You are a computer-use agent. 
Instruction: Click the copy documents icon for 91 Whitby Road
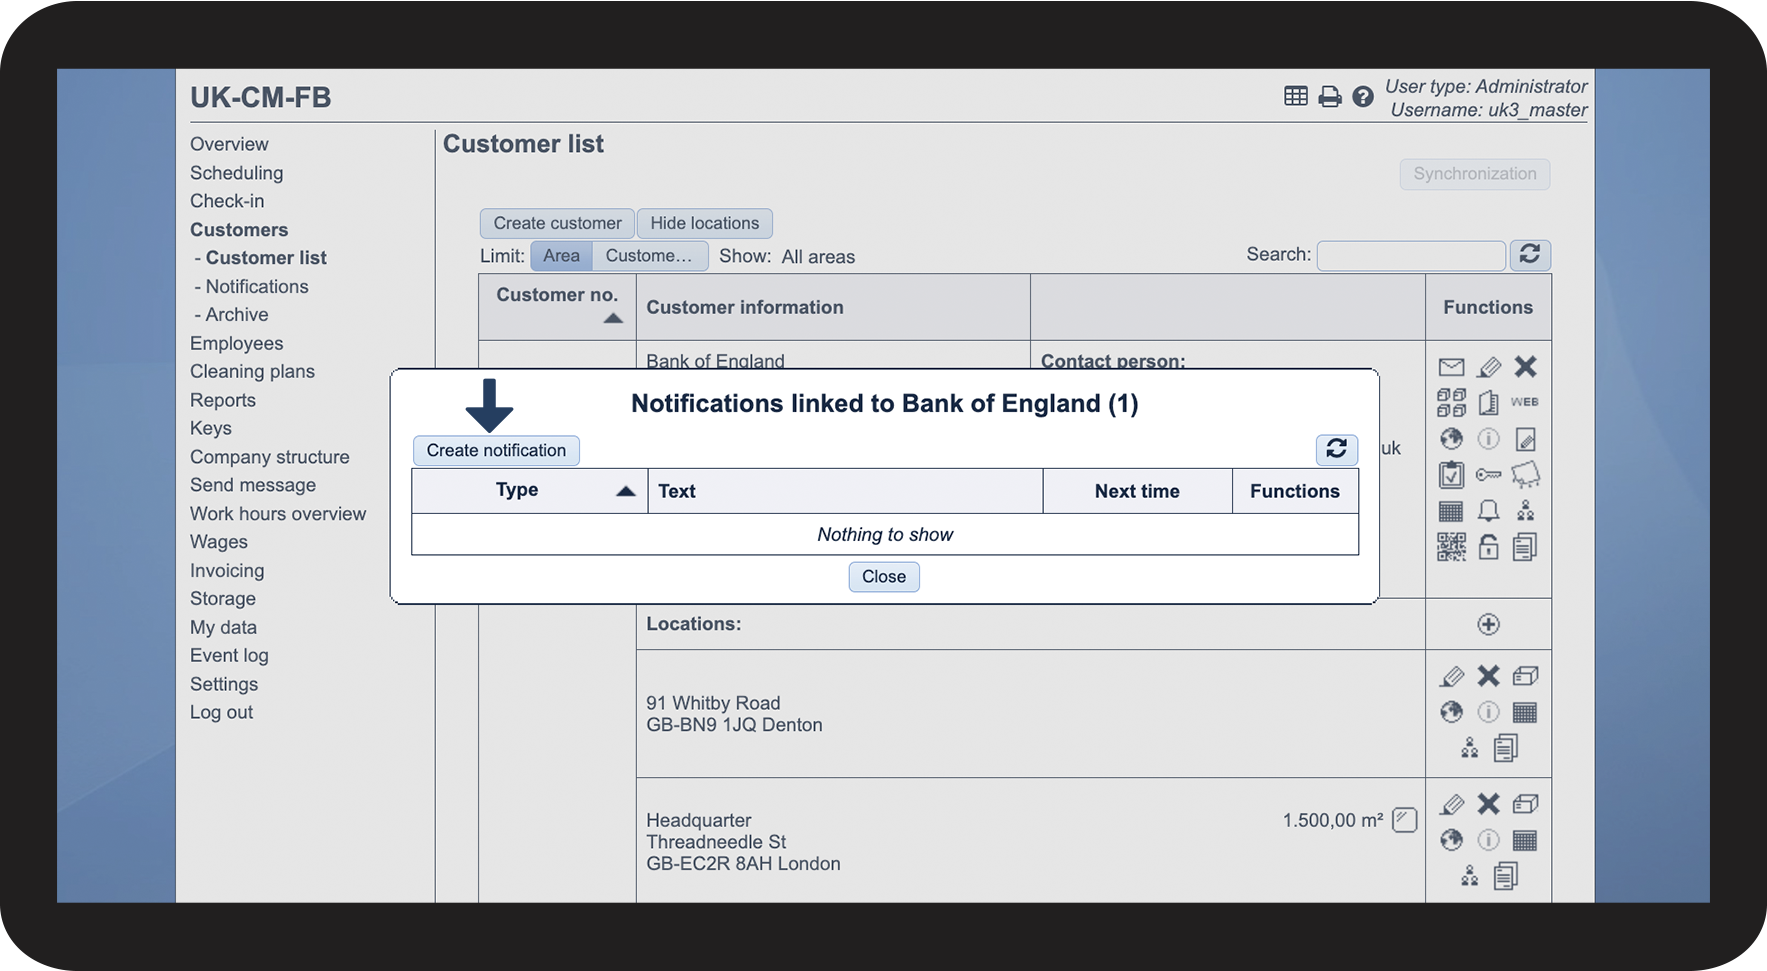point(1506,748)
